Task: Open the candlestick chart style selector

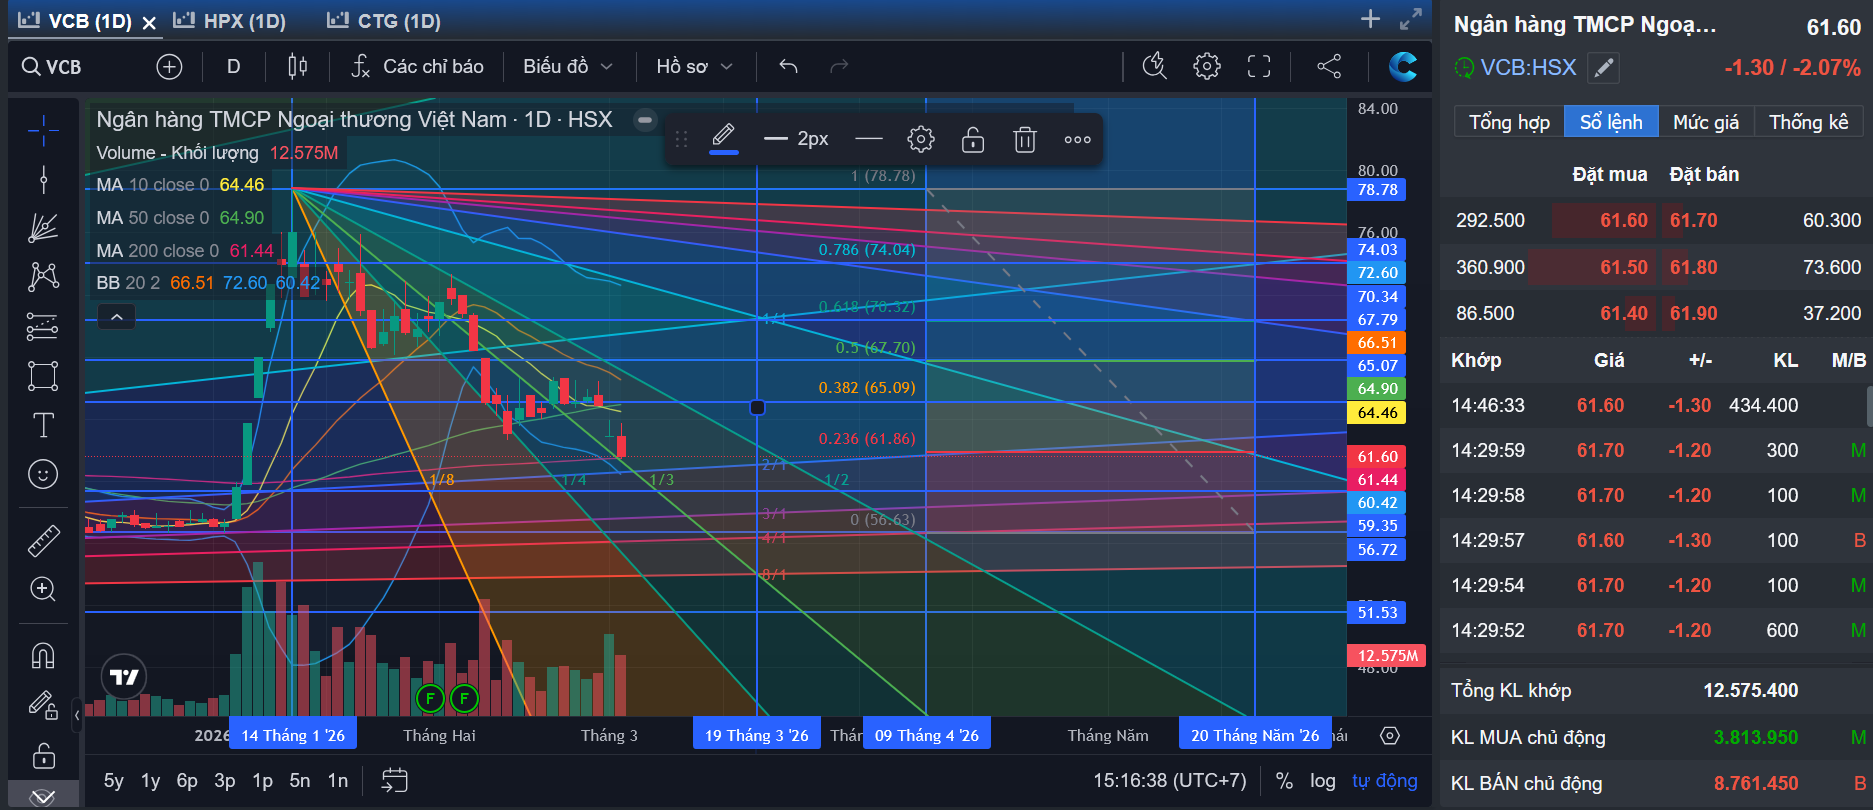Action: (x=297, y=67)
